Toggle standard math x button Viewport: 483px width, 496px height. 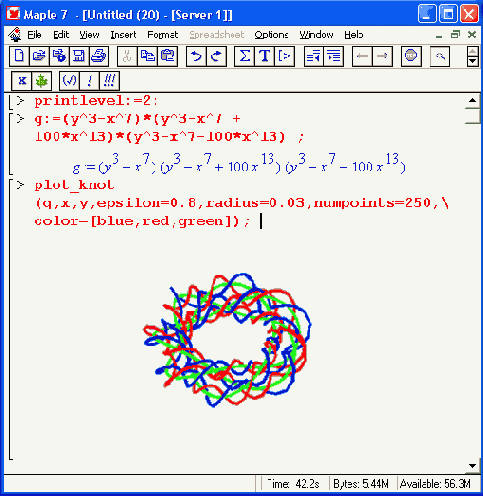point(22,81)
